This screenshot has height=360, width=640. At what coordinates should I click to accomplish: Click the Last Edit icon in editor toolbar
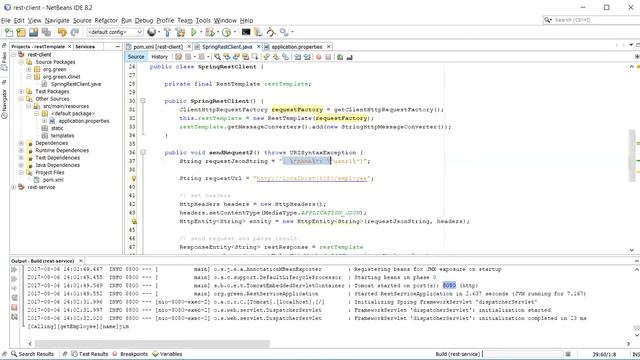tap(178, 57)
